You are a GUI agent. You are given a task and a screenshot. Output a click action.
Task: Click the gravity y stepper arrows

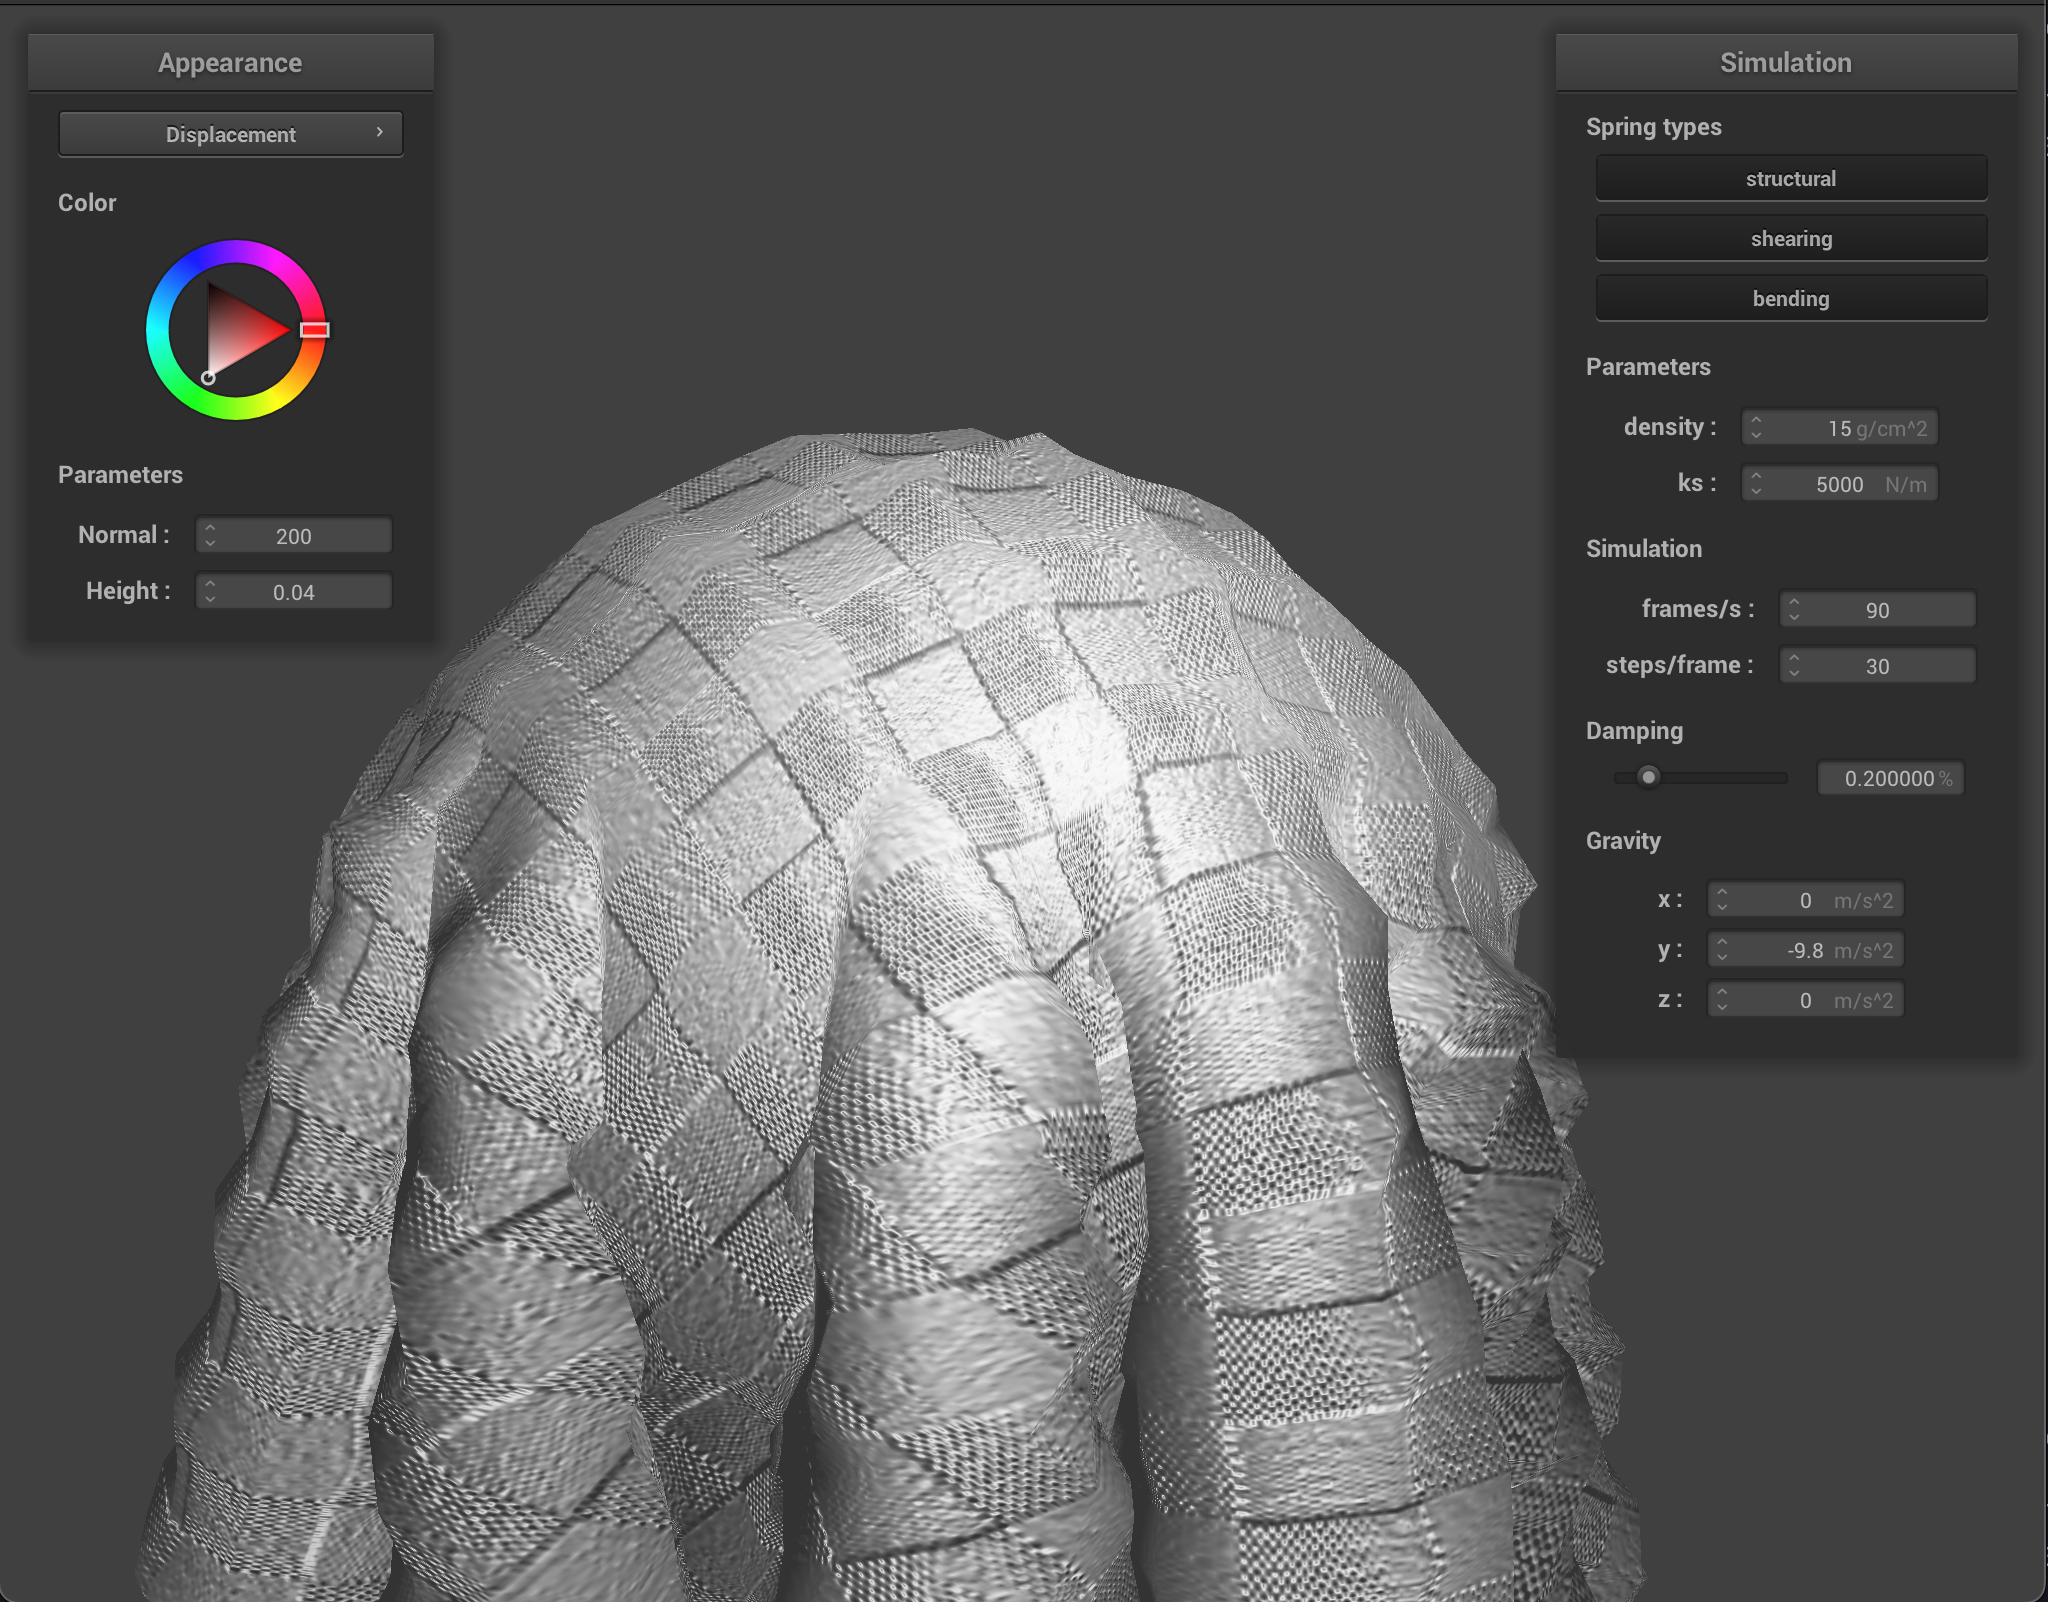(1722, 949)
